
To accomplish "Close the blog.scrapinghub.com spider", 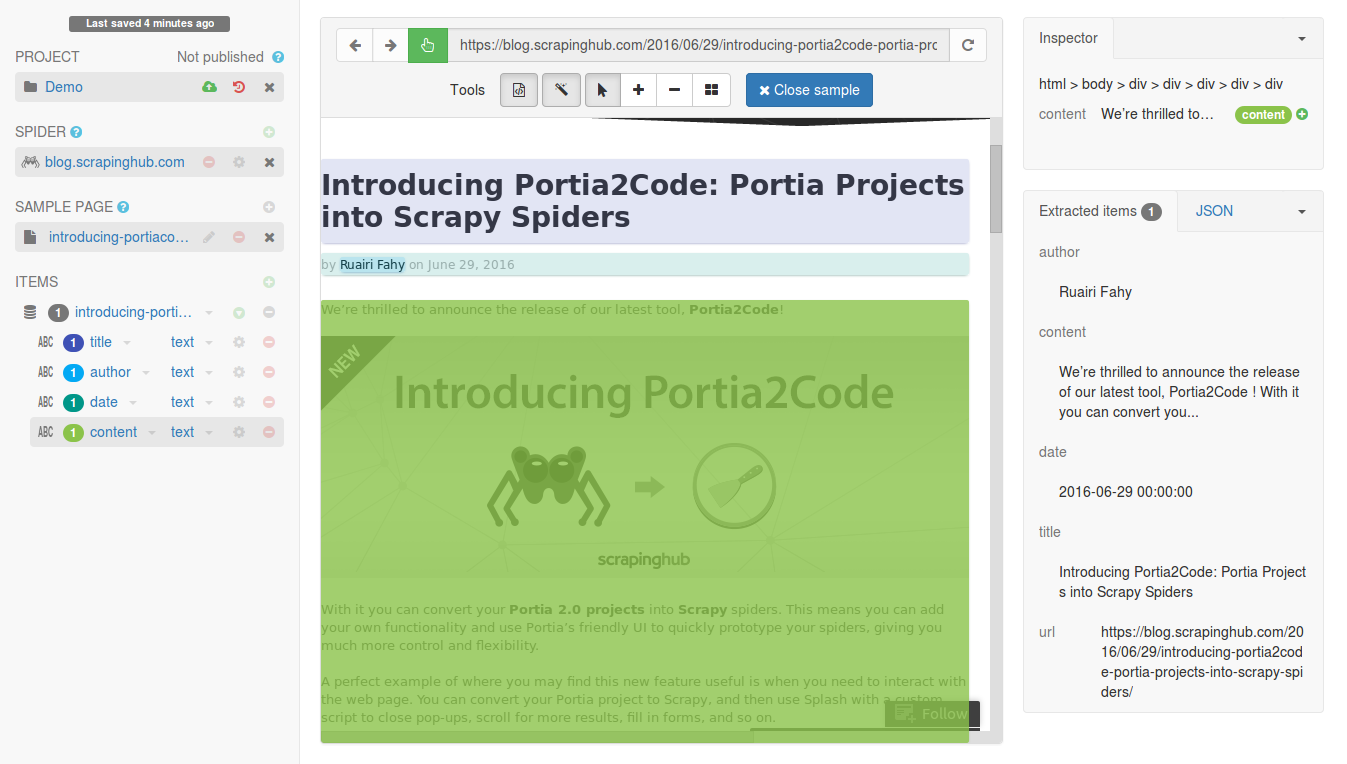I will (x=269, y=162).
